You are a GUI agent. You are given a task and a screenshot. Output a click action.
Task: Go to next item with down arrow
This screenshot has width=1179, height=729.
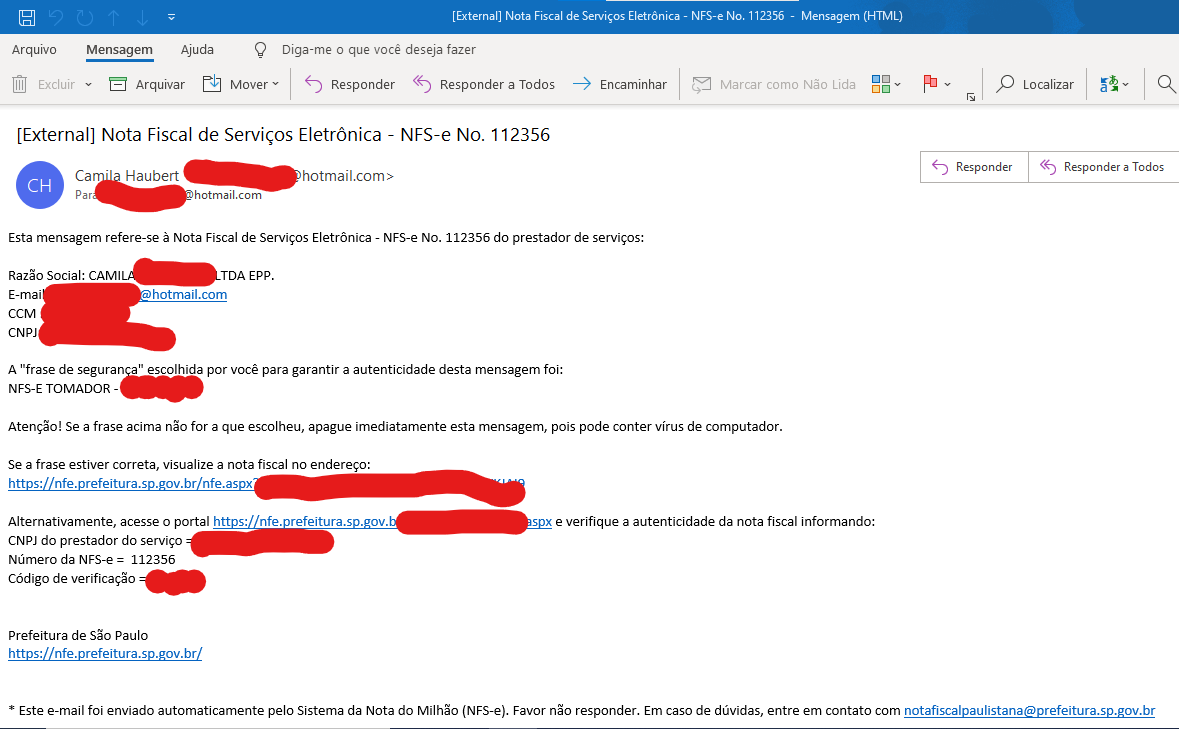click(143, 17)
